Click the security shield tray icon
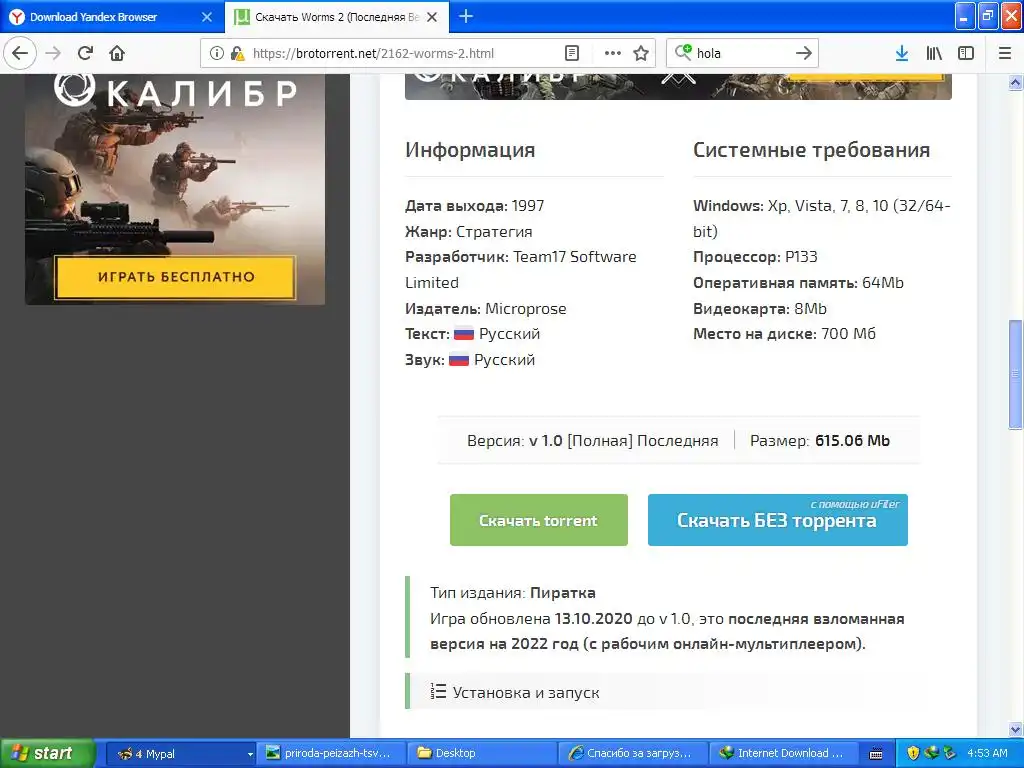Screen dimensions: 1024x768 (913, 753)
